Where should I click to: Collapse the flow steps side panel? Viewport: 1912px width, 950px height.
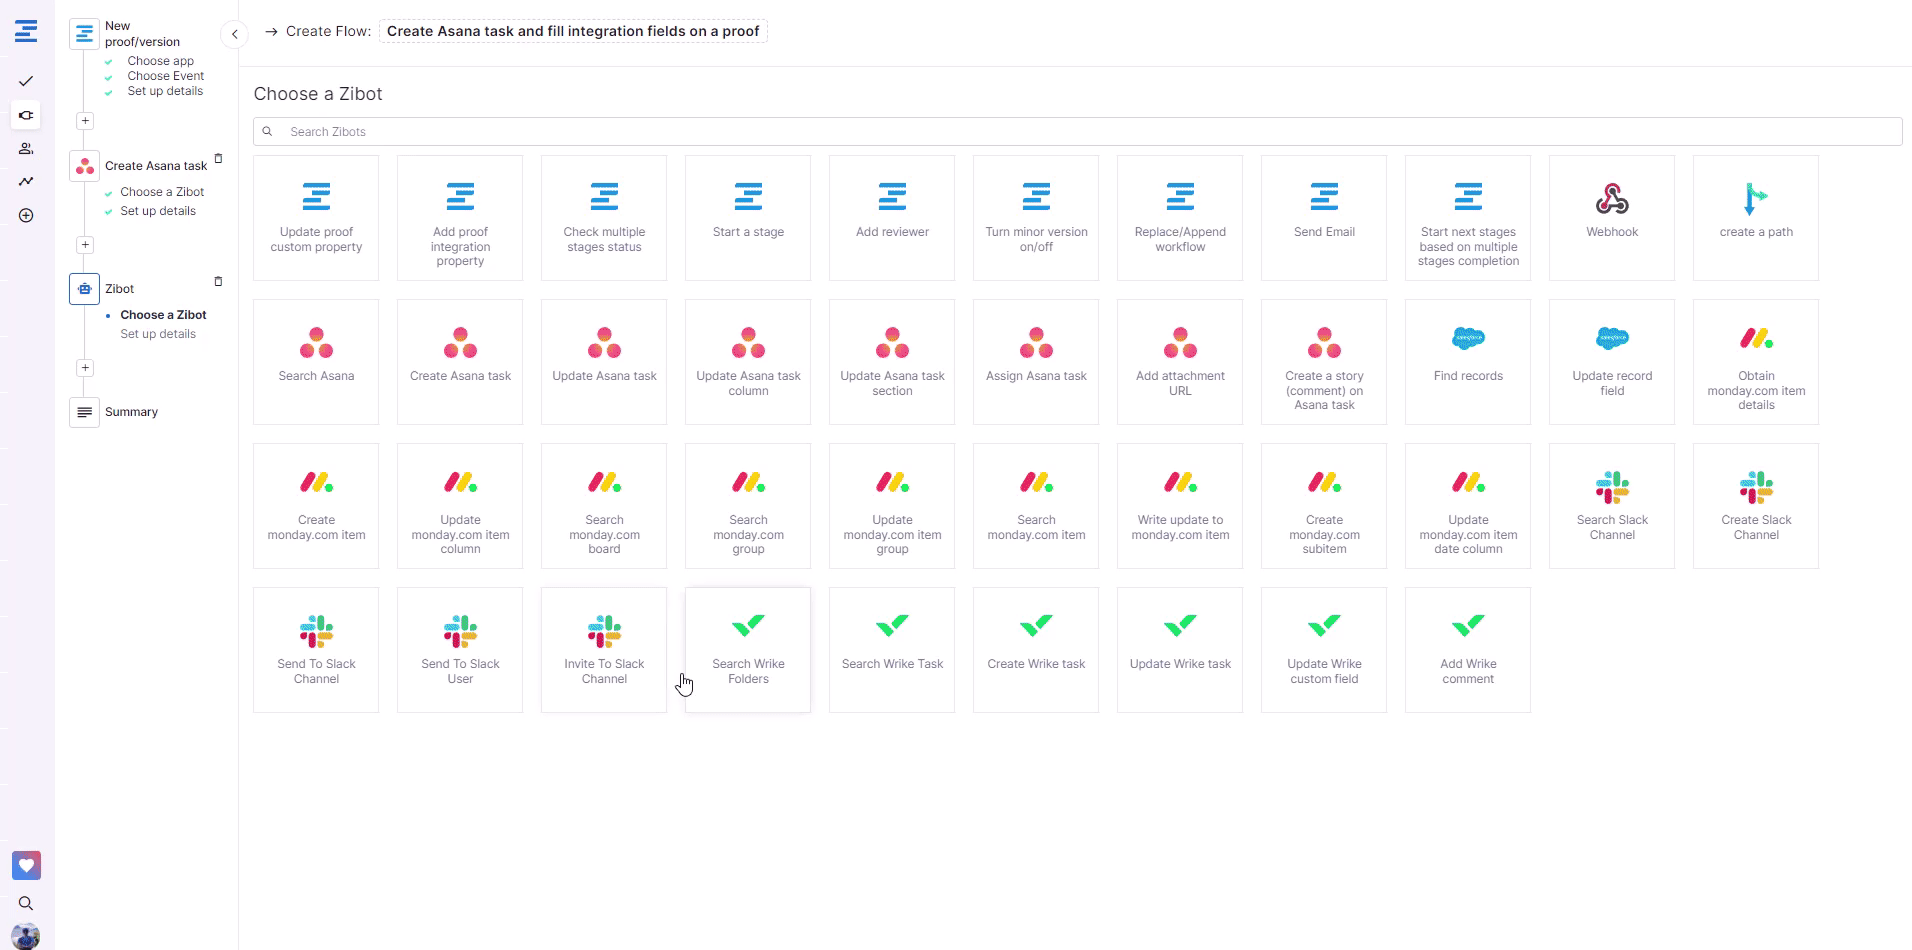234,34
